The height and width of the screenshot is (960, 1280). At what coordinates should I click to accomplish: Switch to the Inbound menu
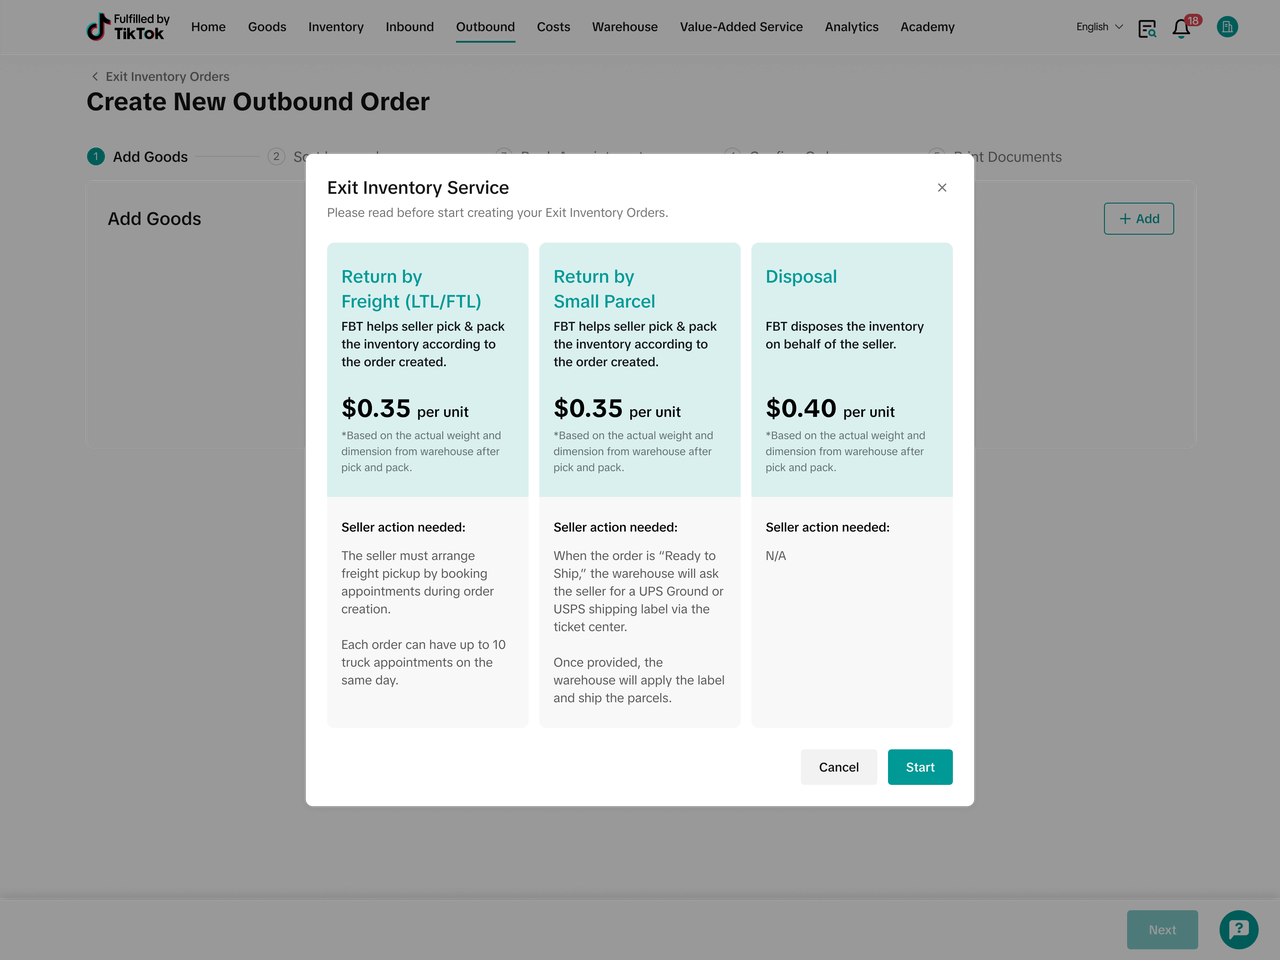click(x=410, y=27)
